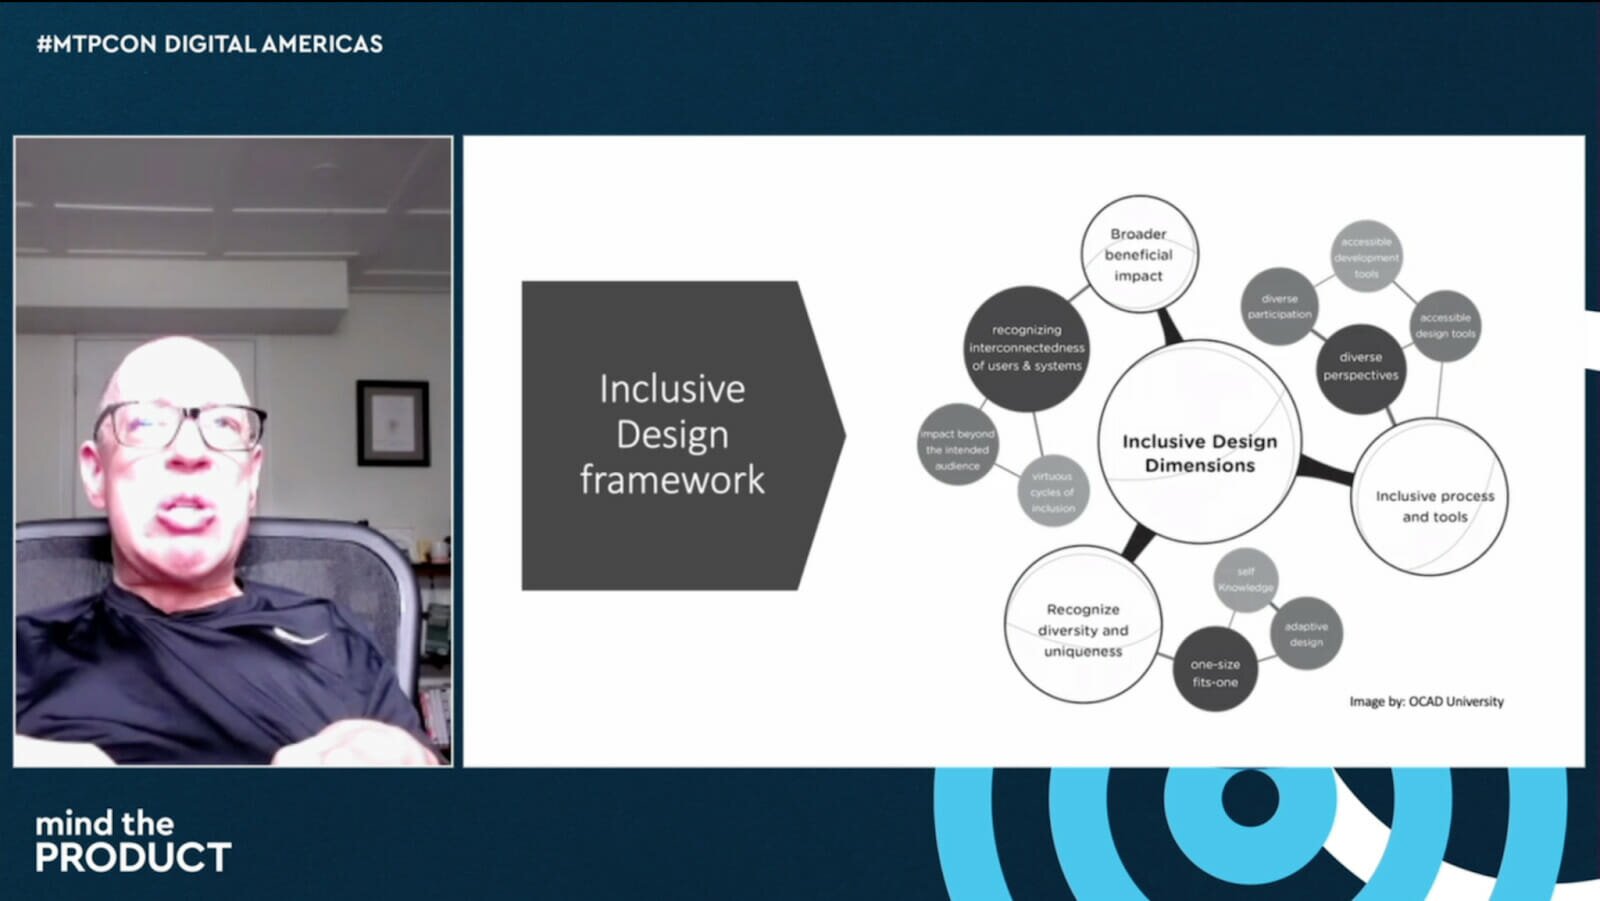1600x901 pixels.
Task: Click the Inclusive Design framework arrow box
Action: click(x=672, y=435)
